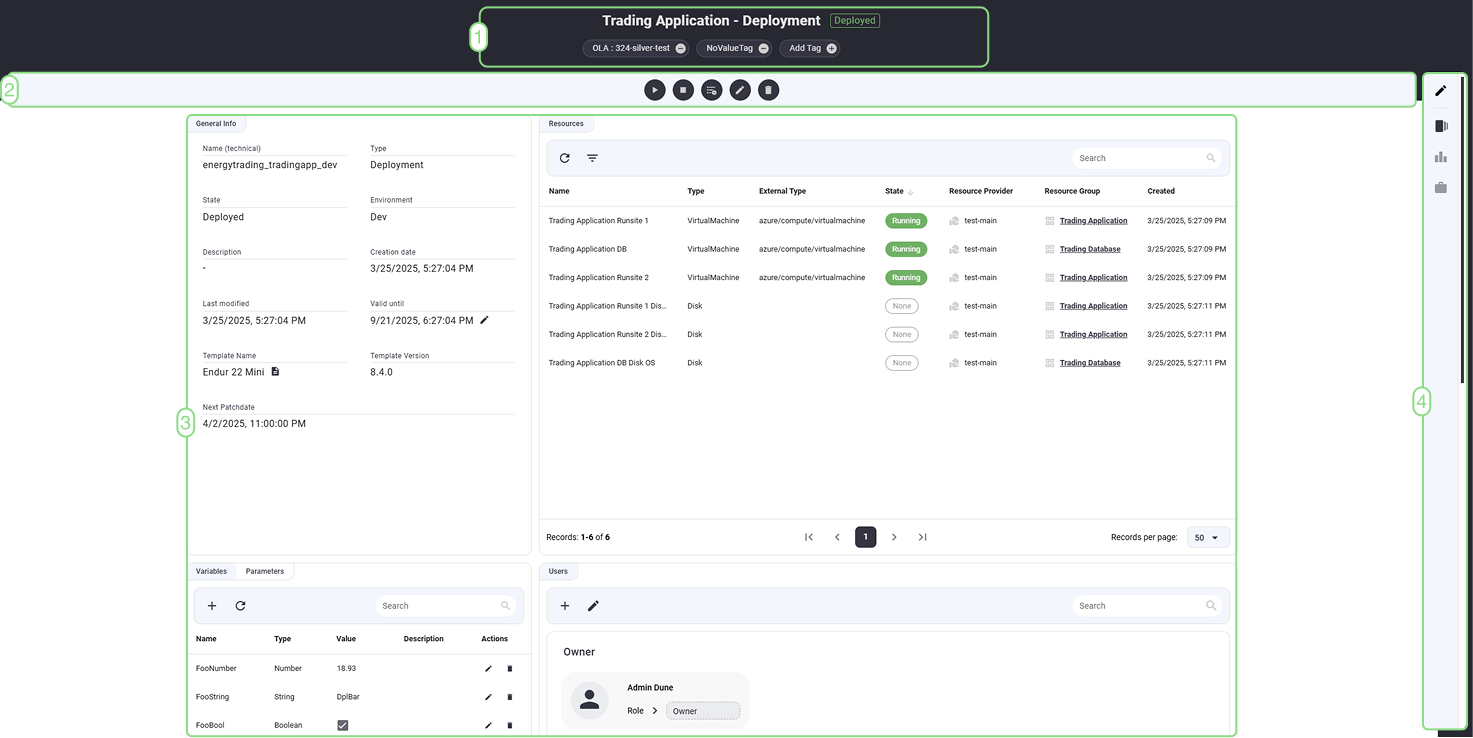Edit the Valid until date with the pencil icon
The height and width of the screenshot is (738, 1473).
tap(484, 320)
